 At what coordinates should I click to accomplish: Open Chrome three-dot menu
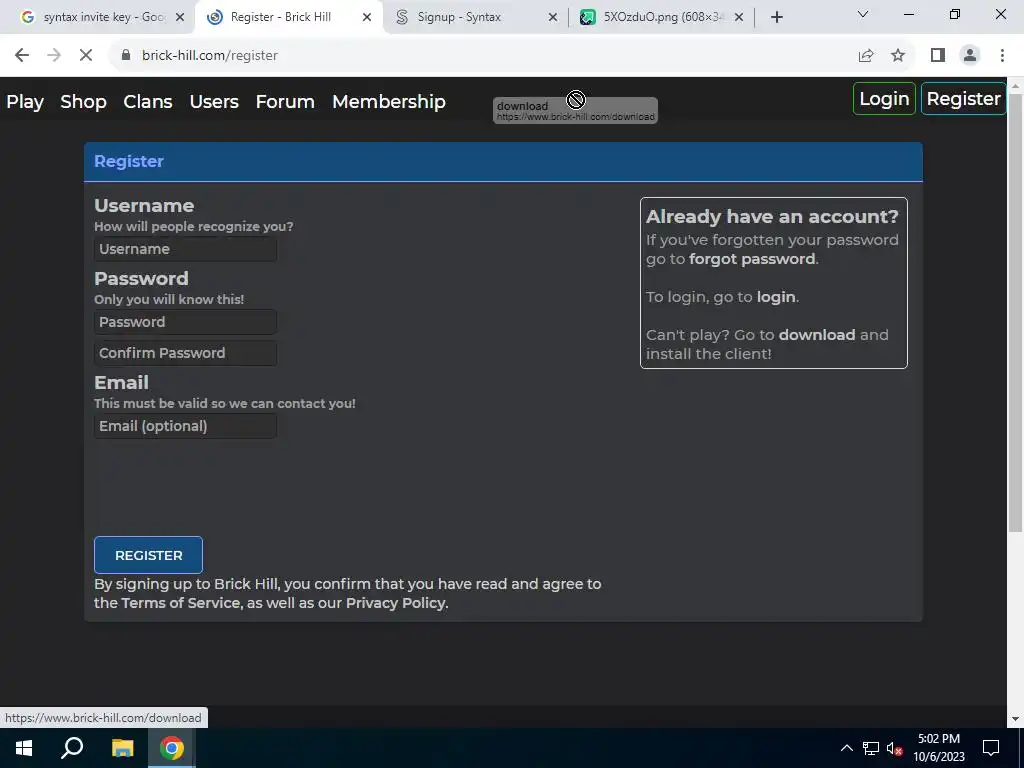[x=1002, y=56]
